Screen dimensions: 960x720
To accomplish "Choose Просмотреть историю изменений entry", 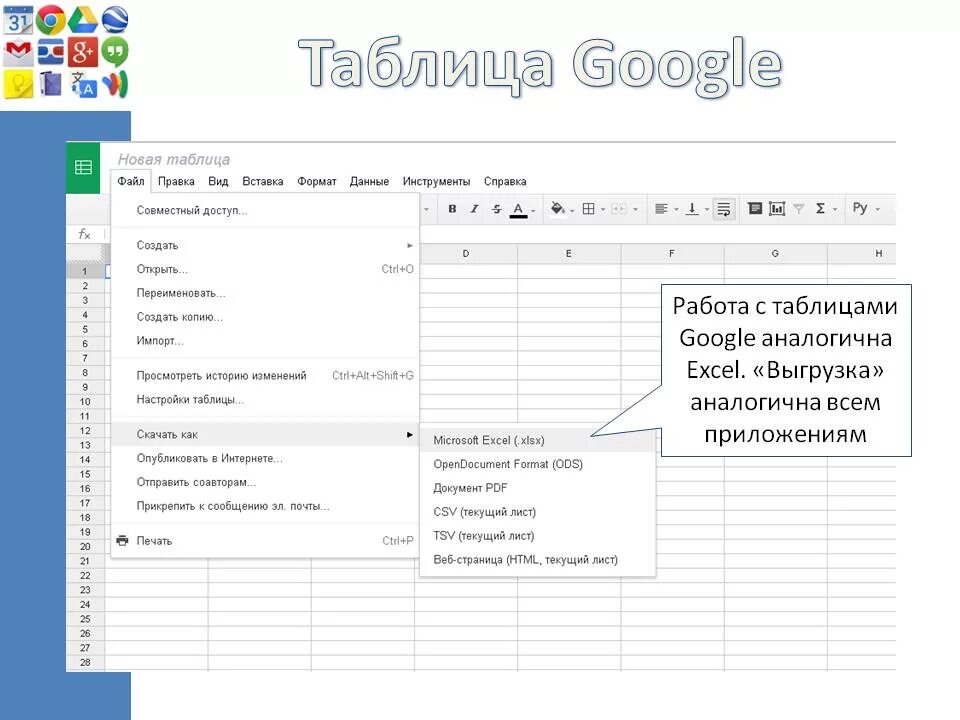I will coord(265,375).
